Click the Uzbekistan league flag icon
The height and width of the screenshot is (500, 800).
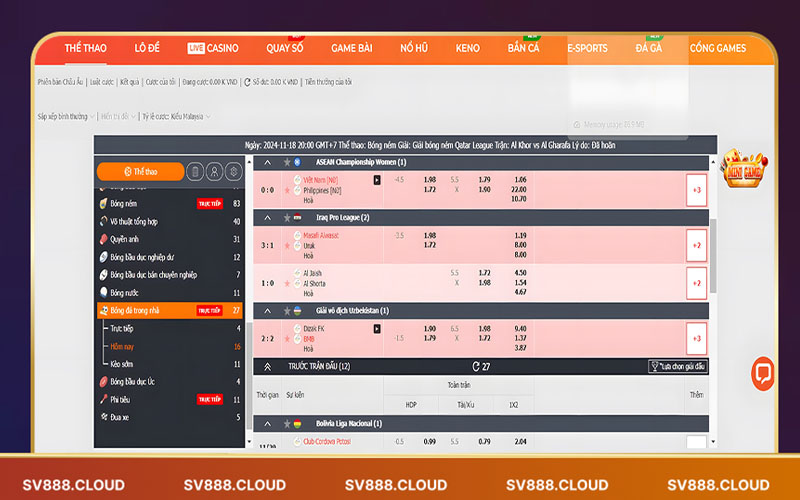pos(297,311)
